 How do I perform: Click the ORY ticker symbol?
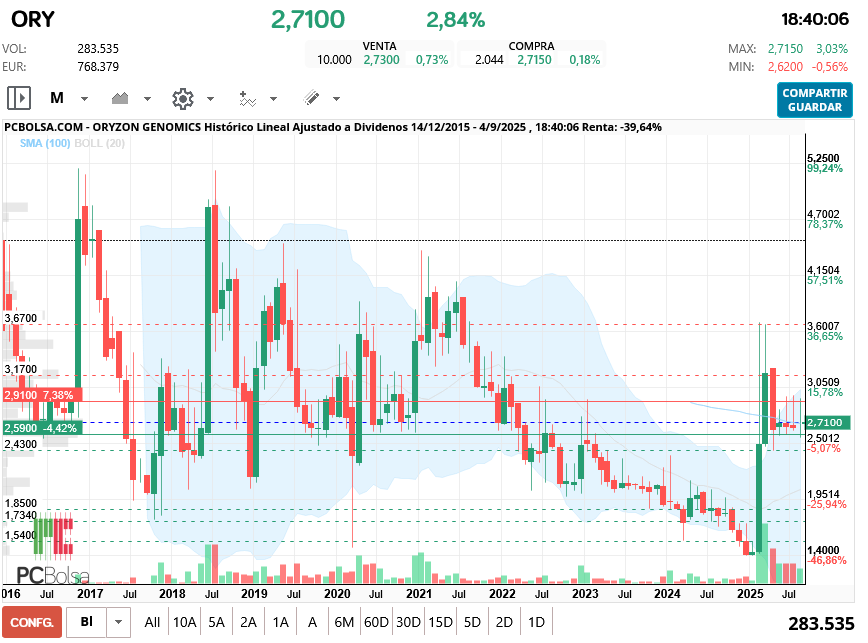[33, 19]
